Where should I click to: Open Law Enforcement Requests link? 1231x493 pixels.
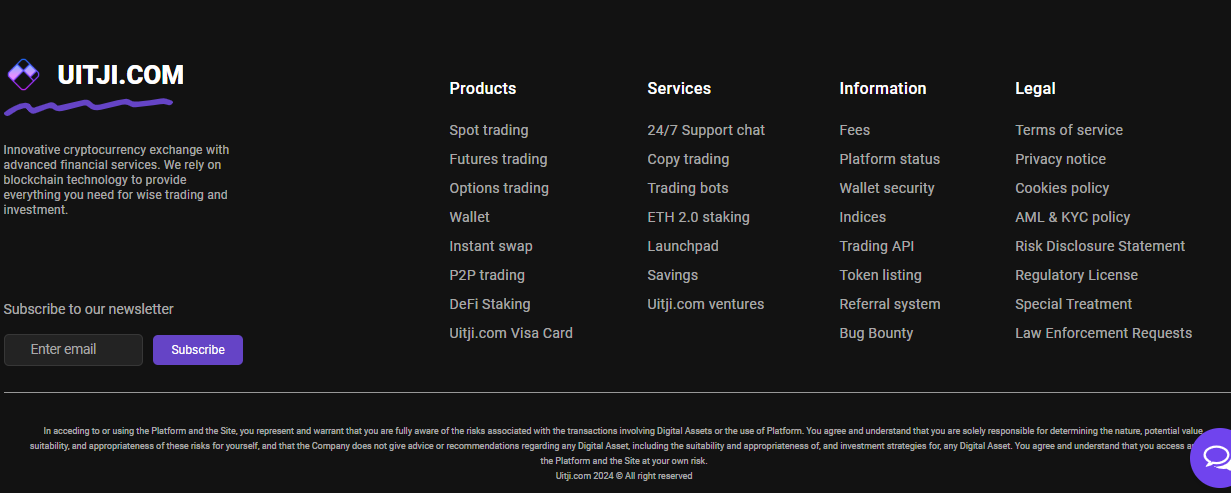(x=1103, y=333)
